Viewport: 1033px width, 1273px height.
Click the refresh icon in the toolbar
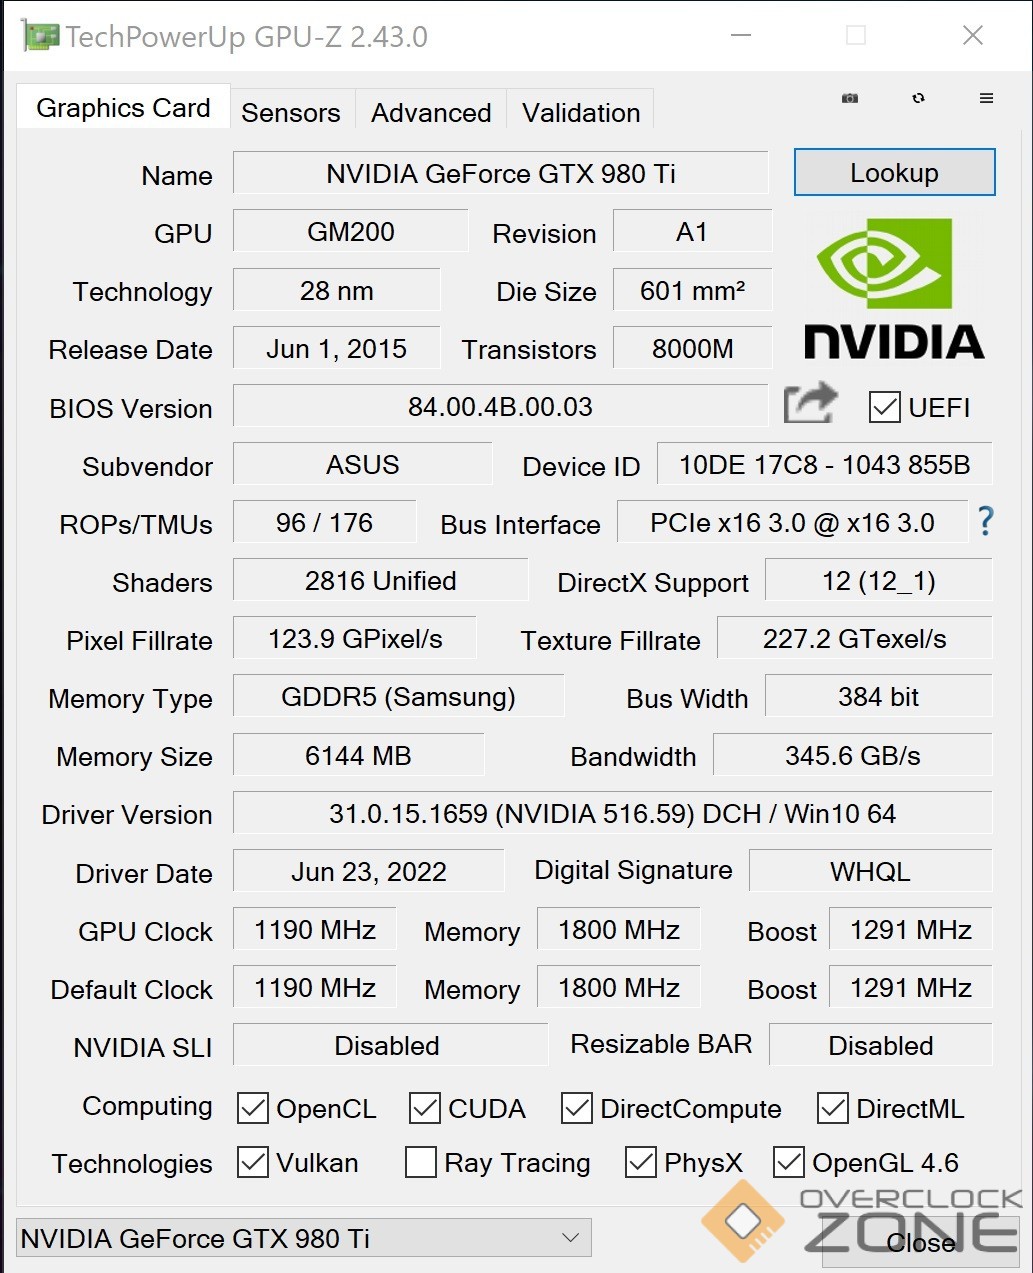pos(918,98)
